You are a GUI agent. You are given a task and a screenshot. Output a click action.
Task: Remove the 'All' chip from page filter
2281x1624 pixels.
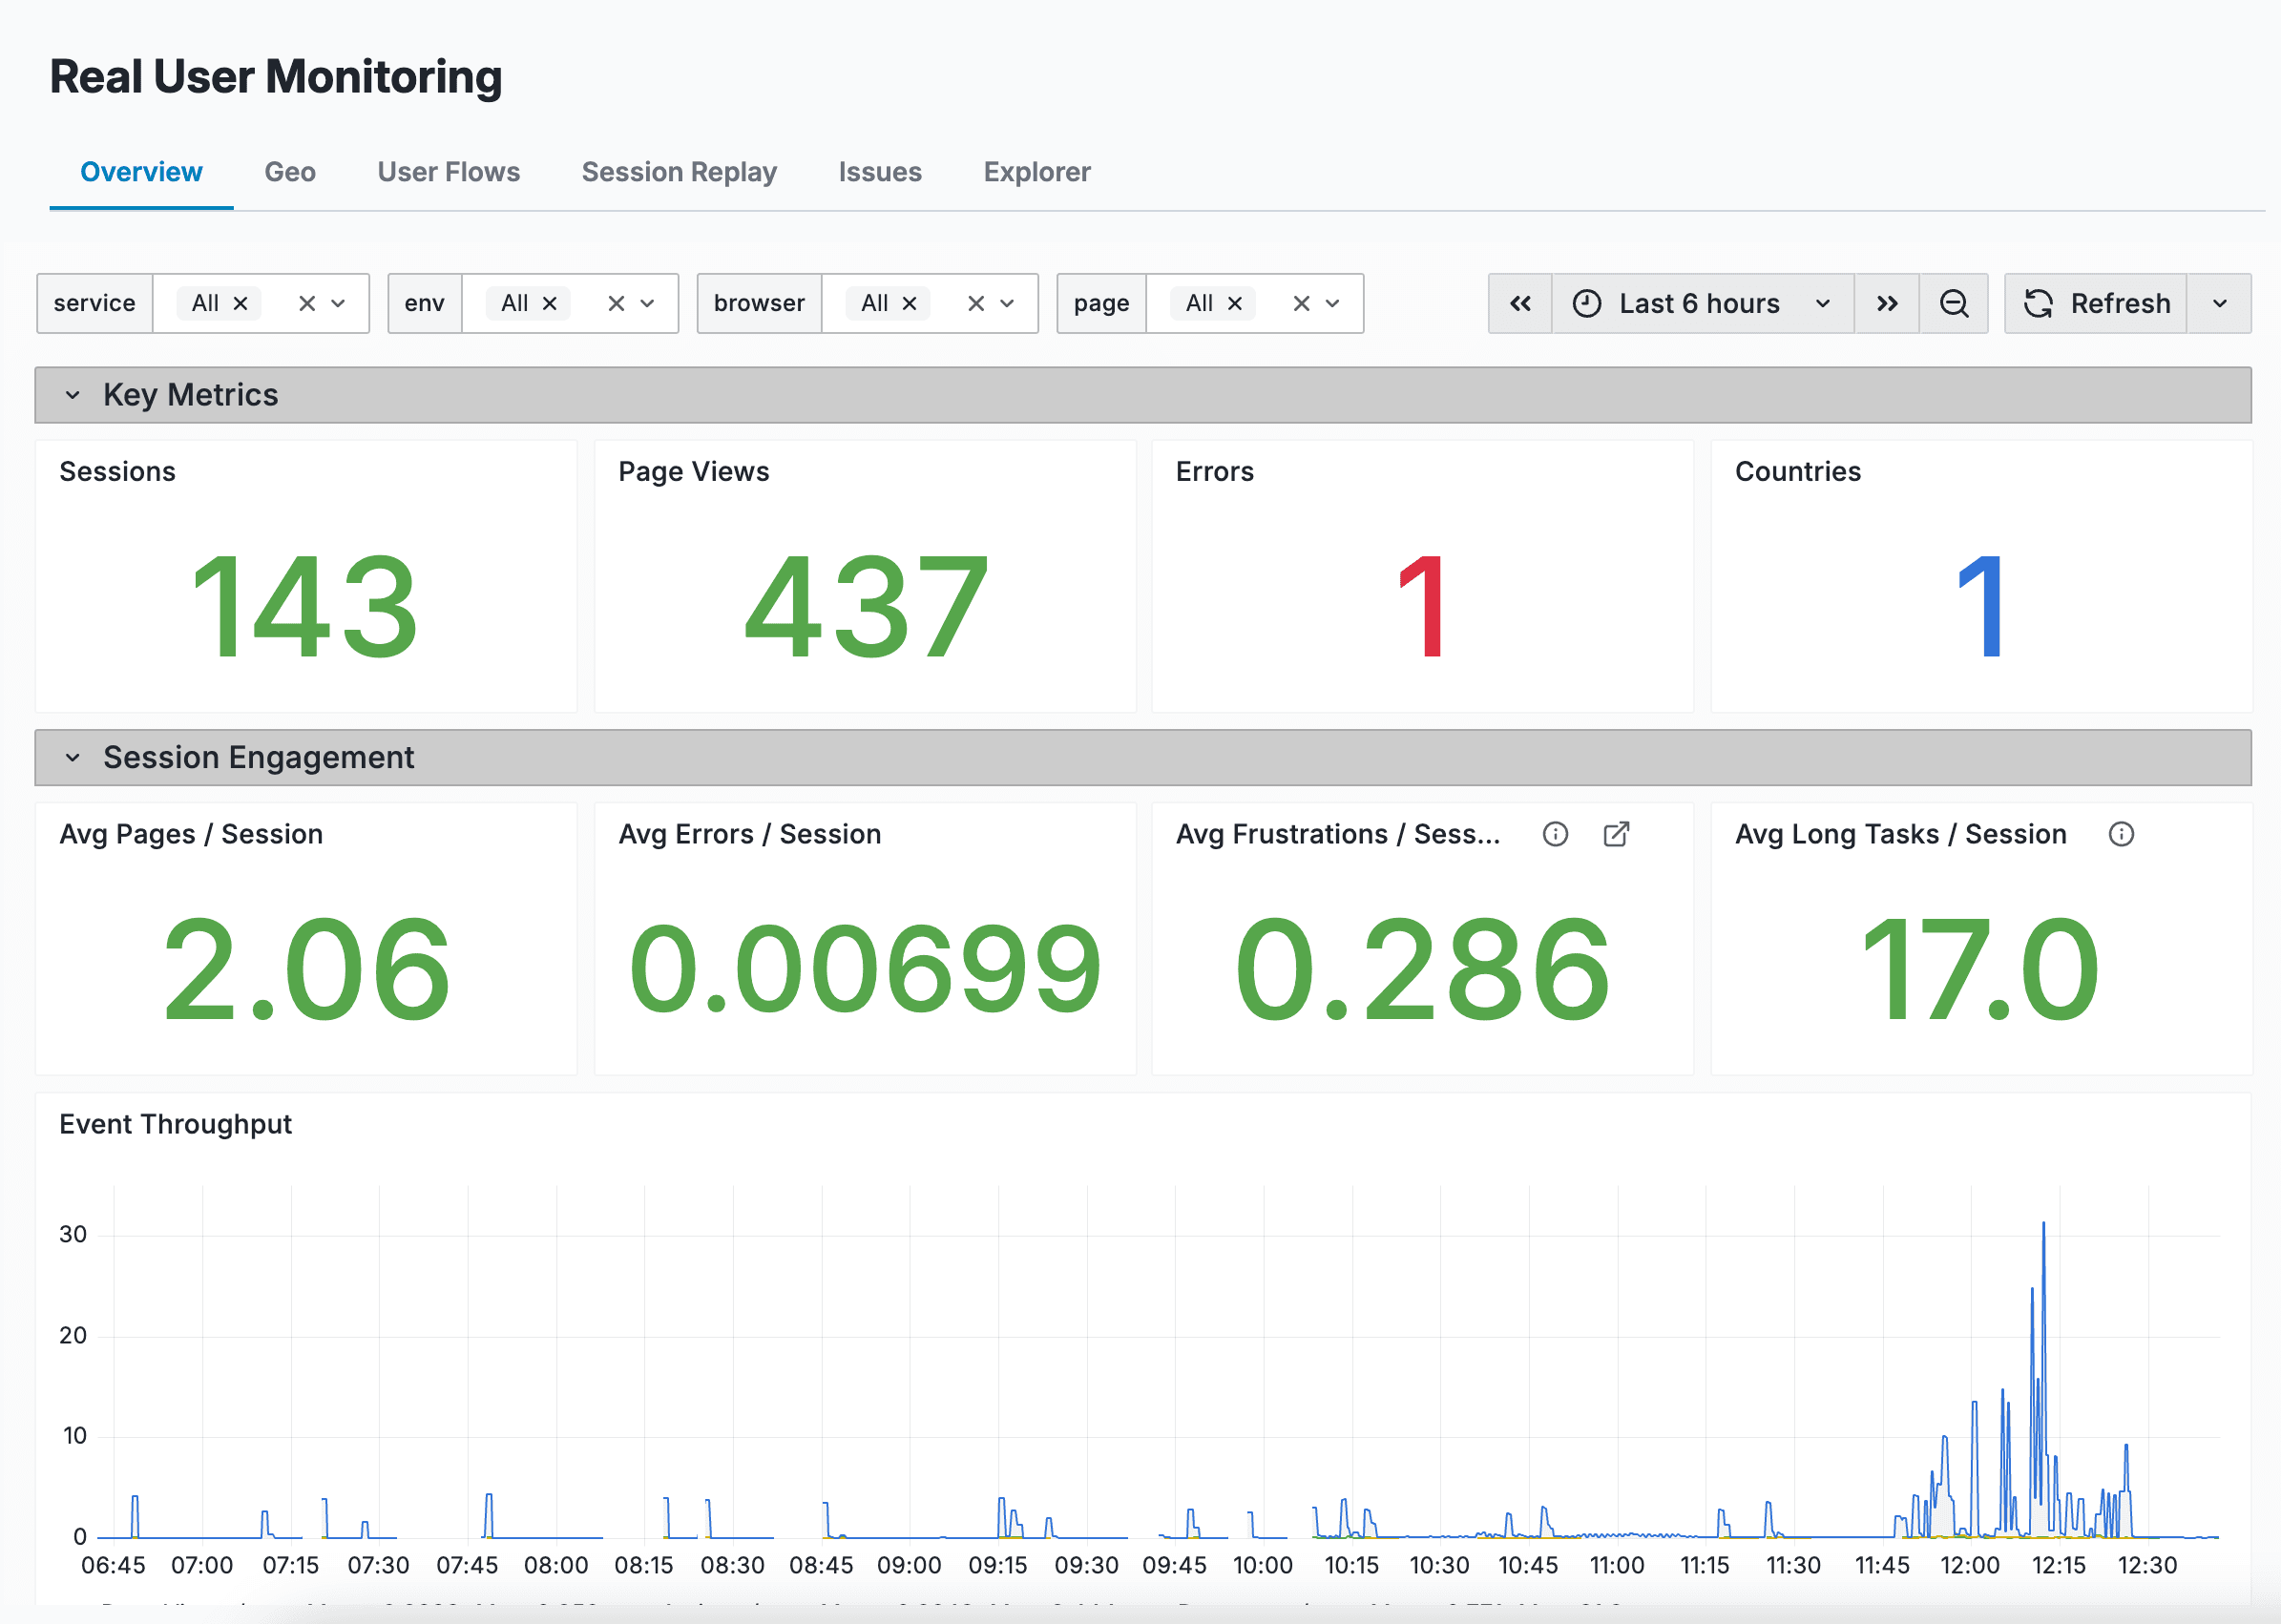[1235, 303]
